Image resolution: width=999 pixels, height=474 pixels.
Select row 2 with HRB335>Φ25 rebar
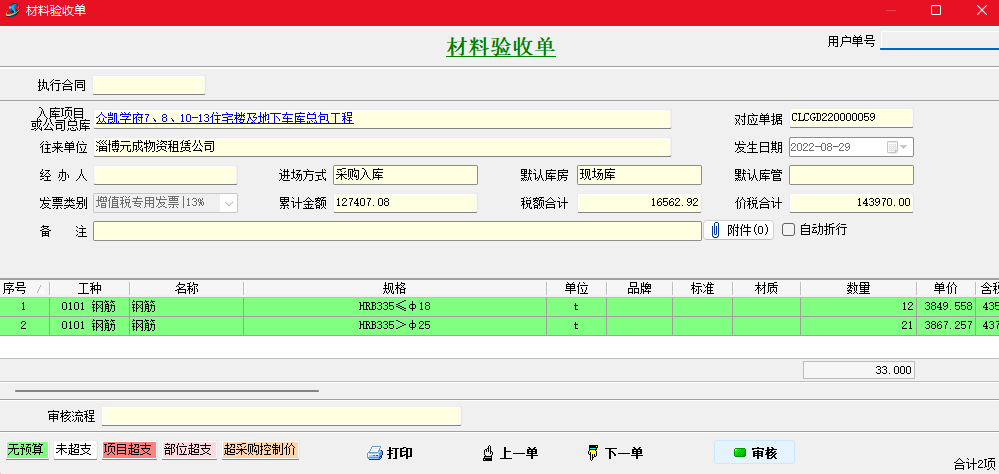[394, 326]
